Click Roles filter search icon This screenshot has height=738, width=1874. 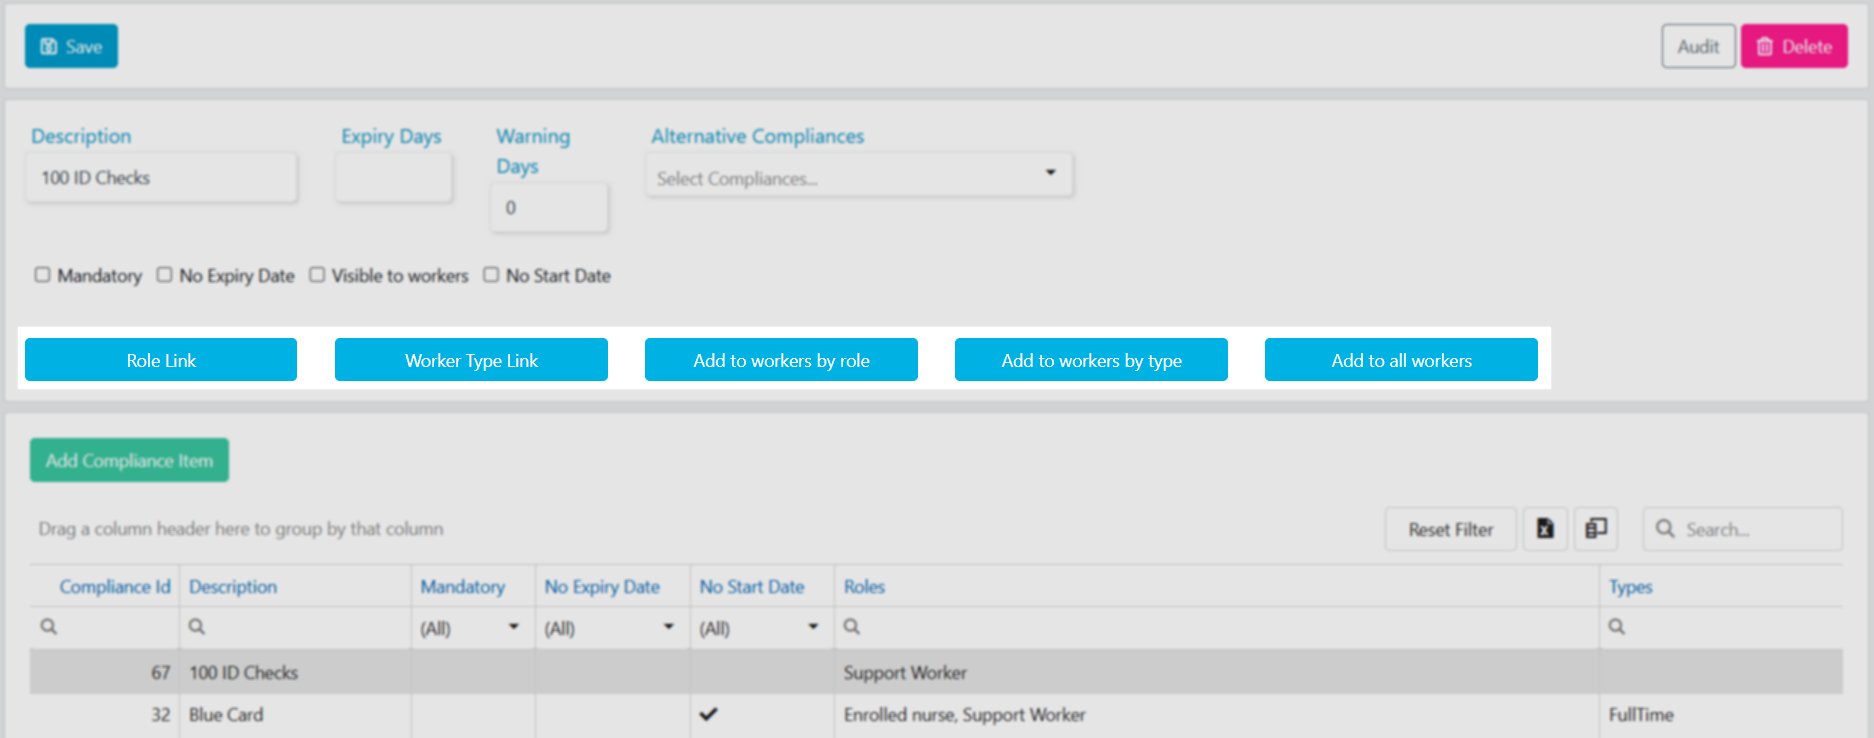tap(851, 627)
